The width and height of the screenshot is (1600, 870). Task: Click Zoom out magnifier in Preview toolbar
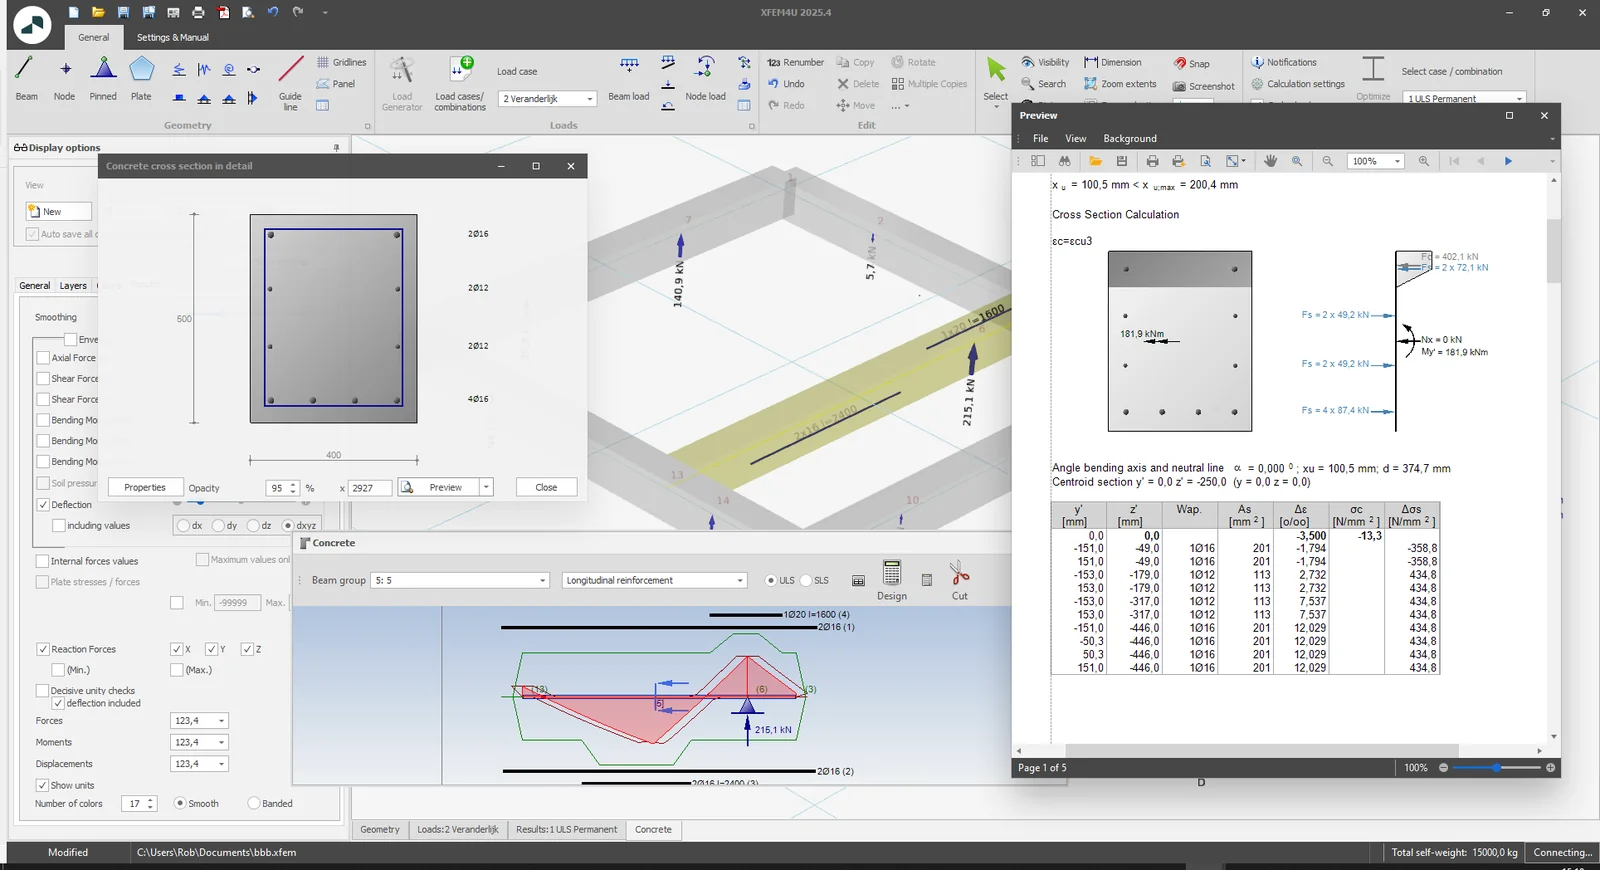1327,161
